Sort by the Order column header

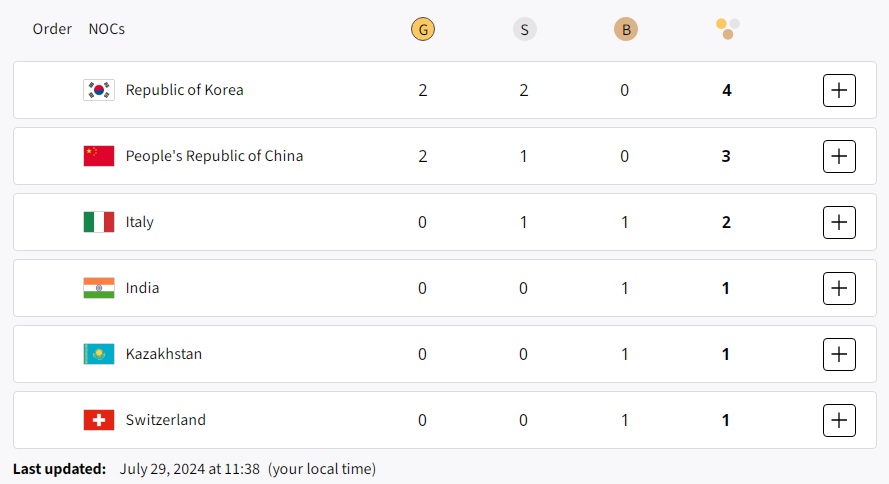[52, 29]
